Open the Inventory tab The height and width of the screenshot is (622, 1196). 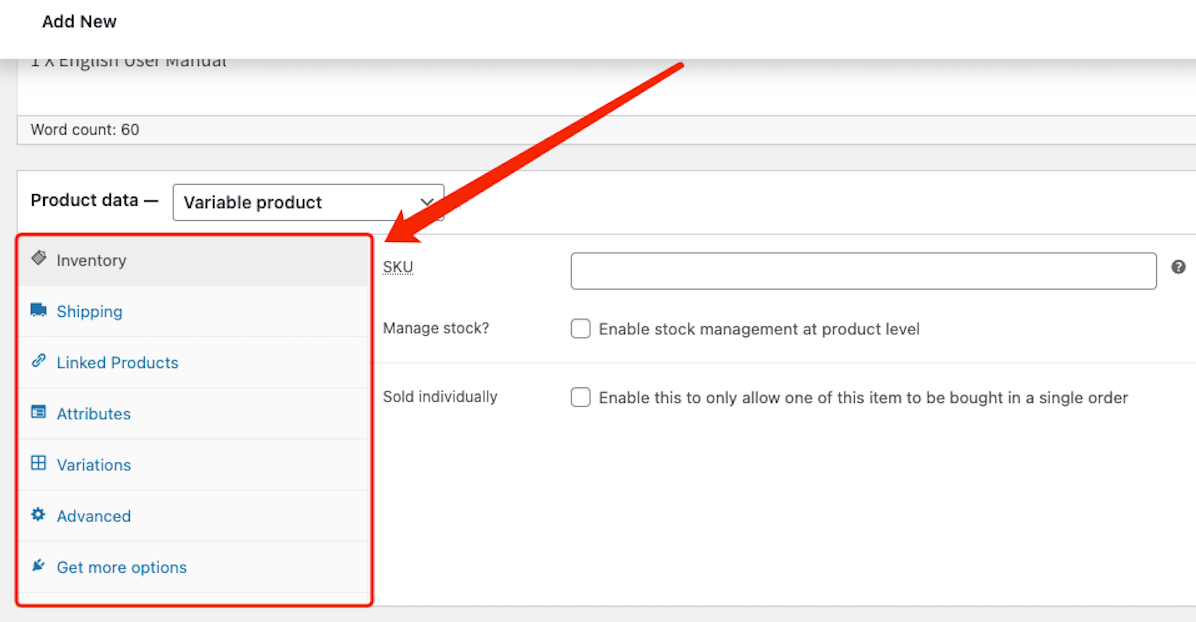coord(194,260)
